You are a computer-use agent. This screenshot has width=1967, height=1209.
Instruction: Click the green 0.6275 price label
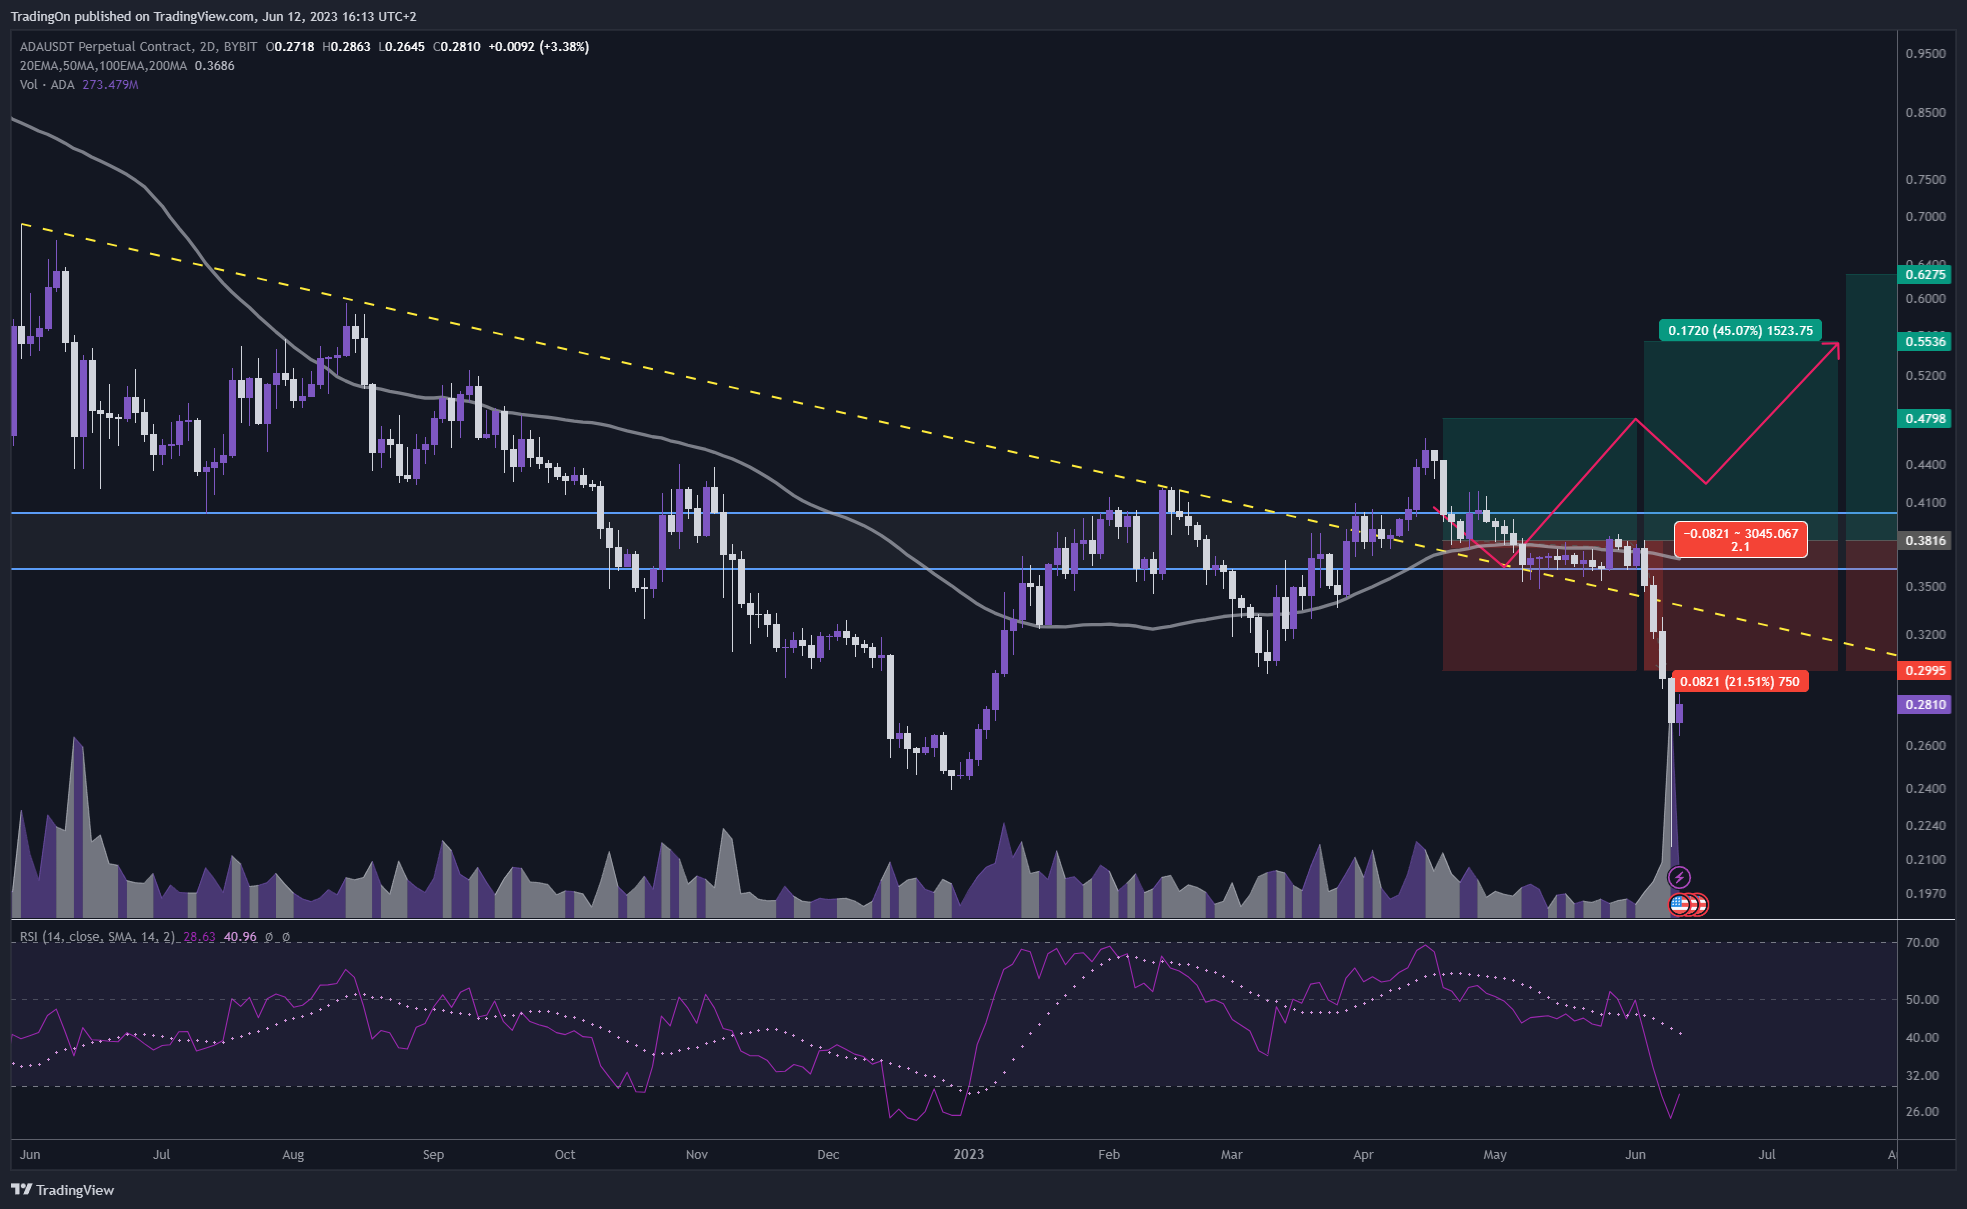pos(1925,274)
